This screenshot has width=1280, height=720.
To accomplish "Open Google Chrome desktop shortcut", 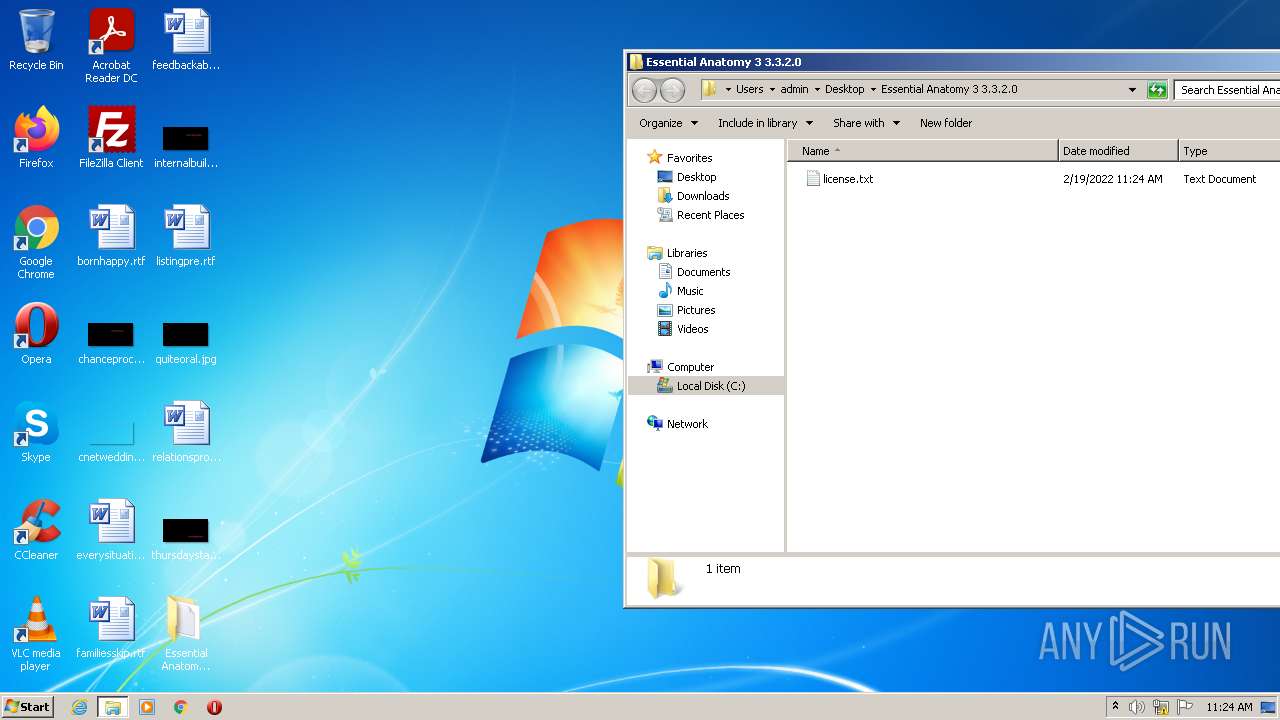I will [x=36, y=242].
